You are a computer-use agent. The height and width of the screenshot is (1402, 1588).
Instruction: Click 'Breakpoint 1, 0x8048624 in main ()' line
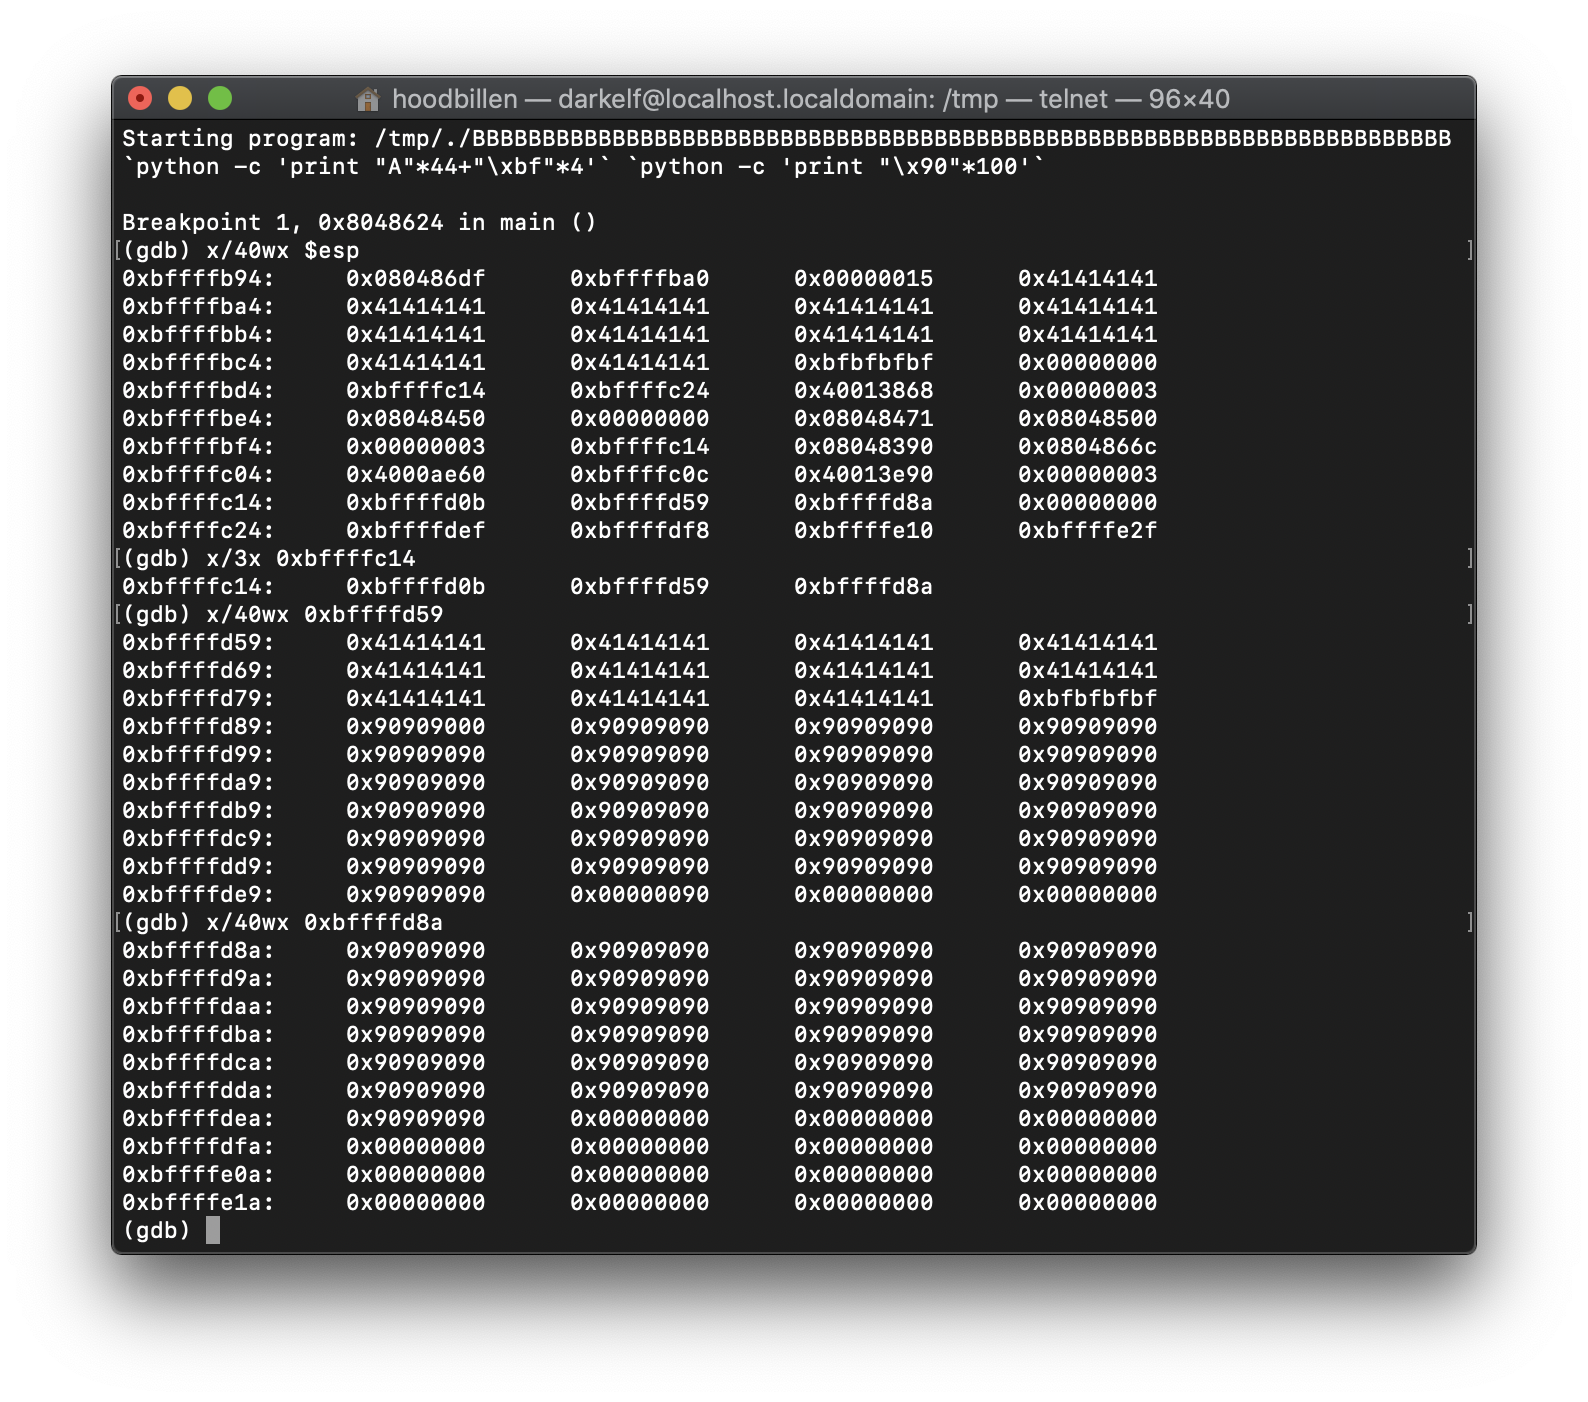[359, 222]
